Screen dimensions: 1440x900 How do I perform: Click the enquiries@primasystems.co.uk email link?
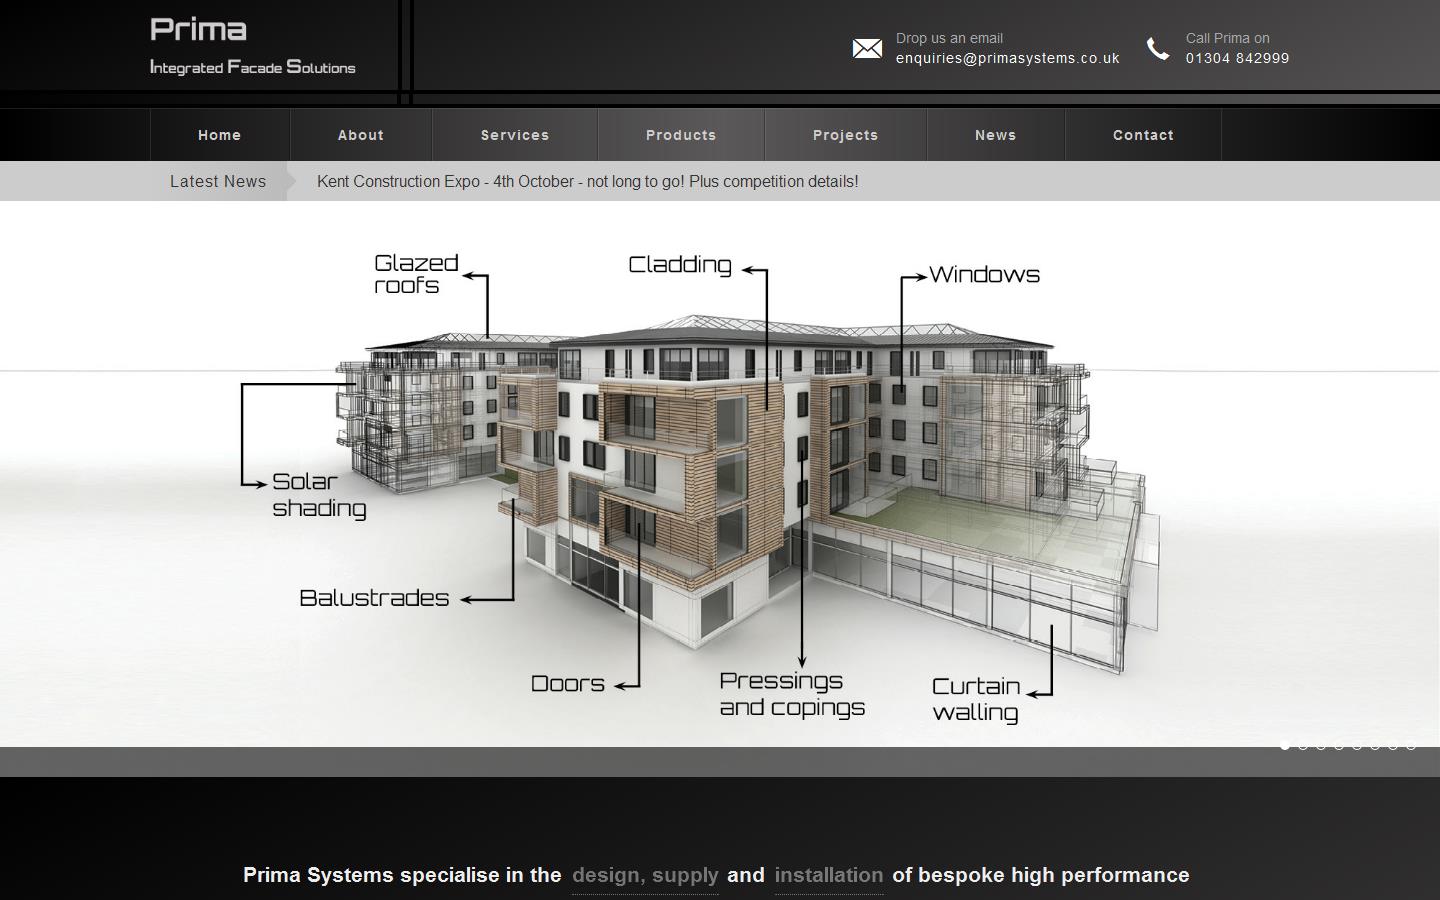coord(1007,58)
